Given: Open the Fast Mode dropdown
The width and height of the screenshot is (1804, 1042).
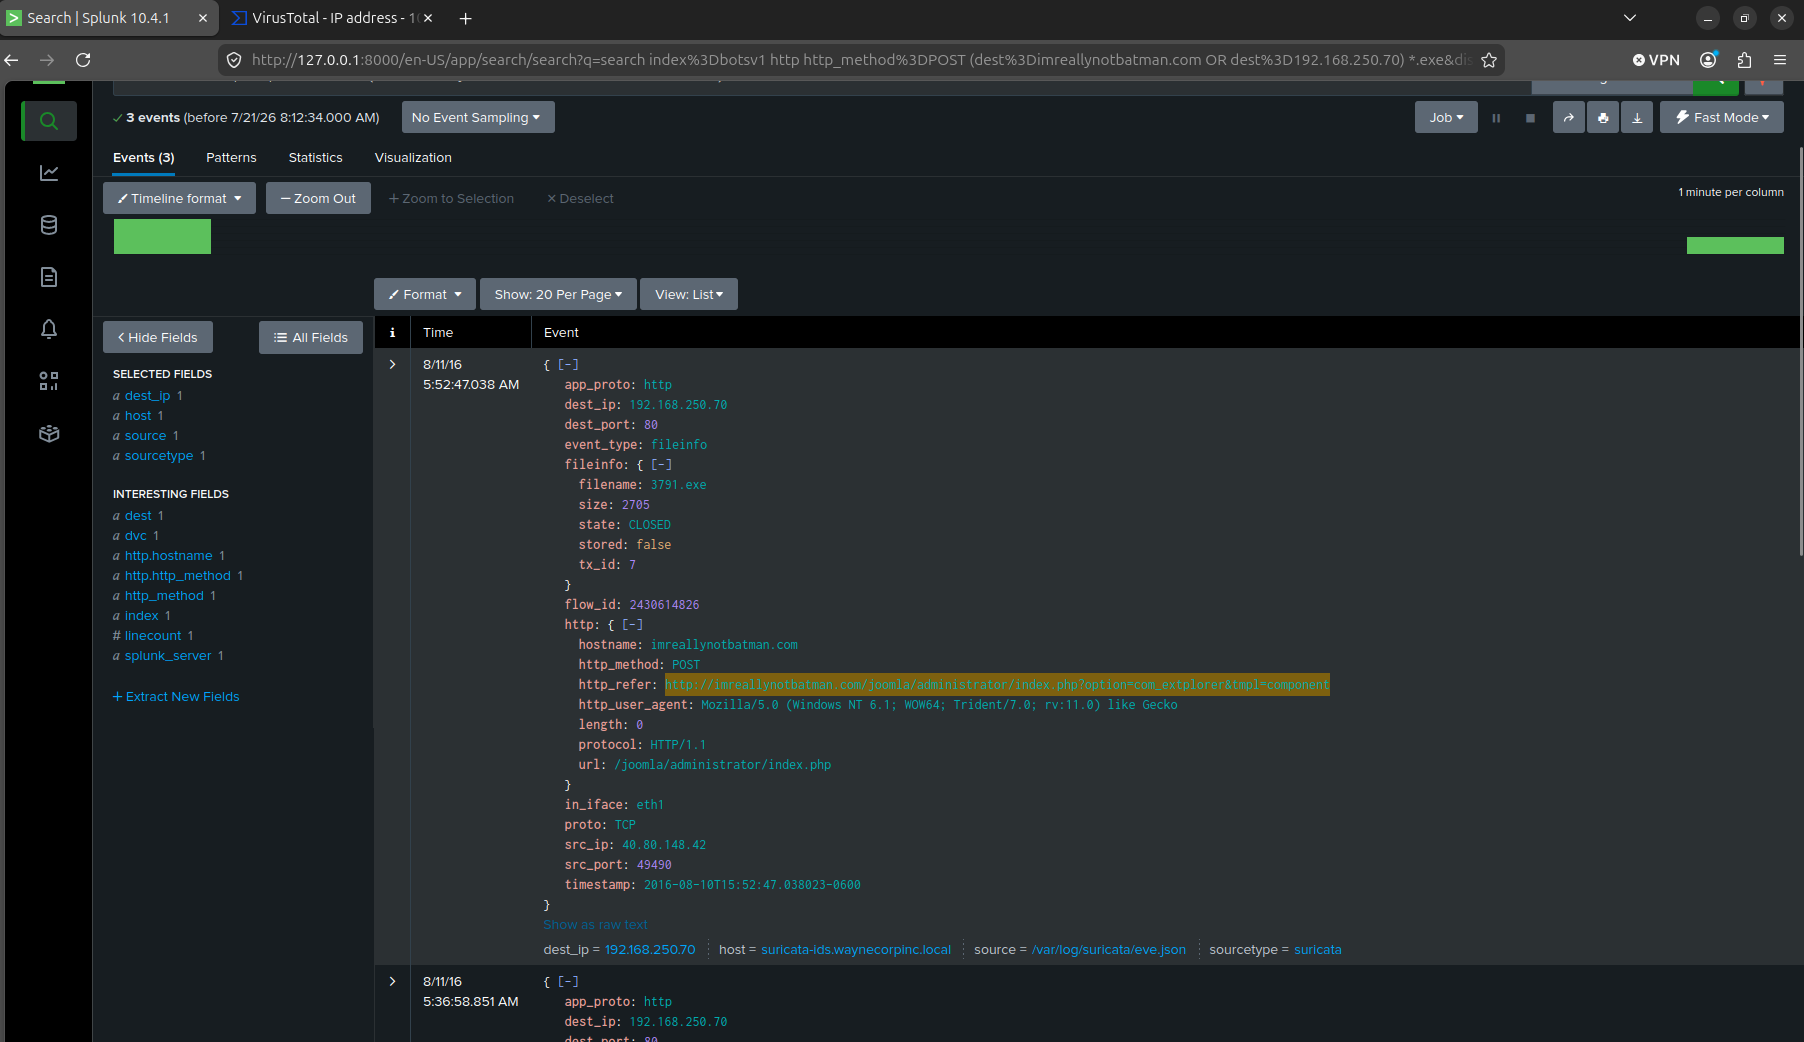Looking at the screenshot, I should pyautogui.click(x=1722, y=117).
